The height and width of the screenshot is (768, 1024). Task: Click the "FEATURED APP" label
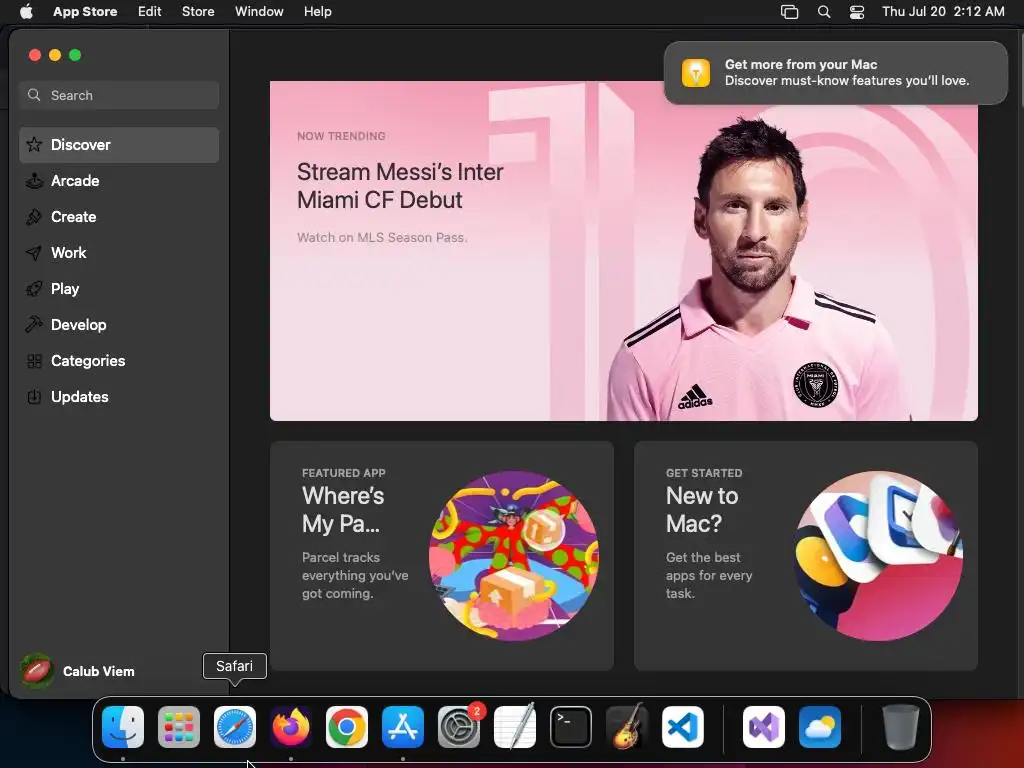[344, 473]
